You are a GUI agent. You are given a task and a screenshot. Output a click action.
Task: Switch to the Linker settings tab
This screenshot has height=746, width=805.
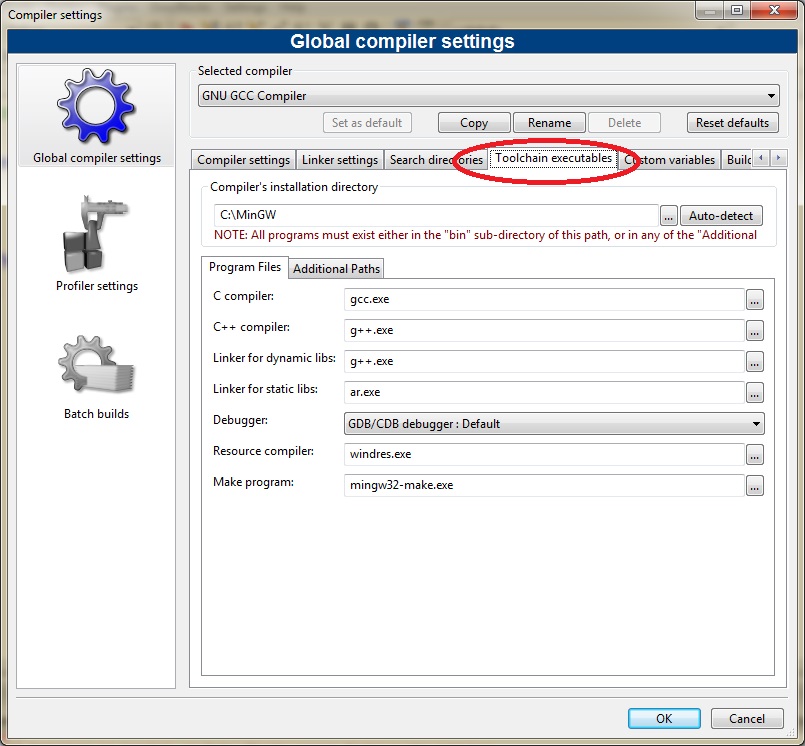[340, 160]
